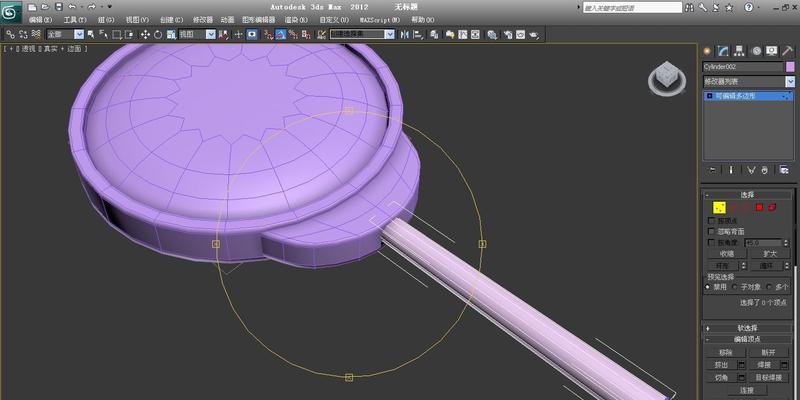800x400 pixels.
Task: Click the Mirror tool icon
Action: coord(405,34)
